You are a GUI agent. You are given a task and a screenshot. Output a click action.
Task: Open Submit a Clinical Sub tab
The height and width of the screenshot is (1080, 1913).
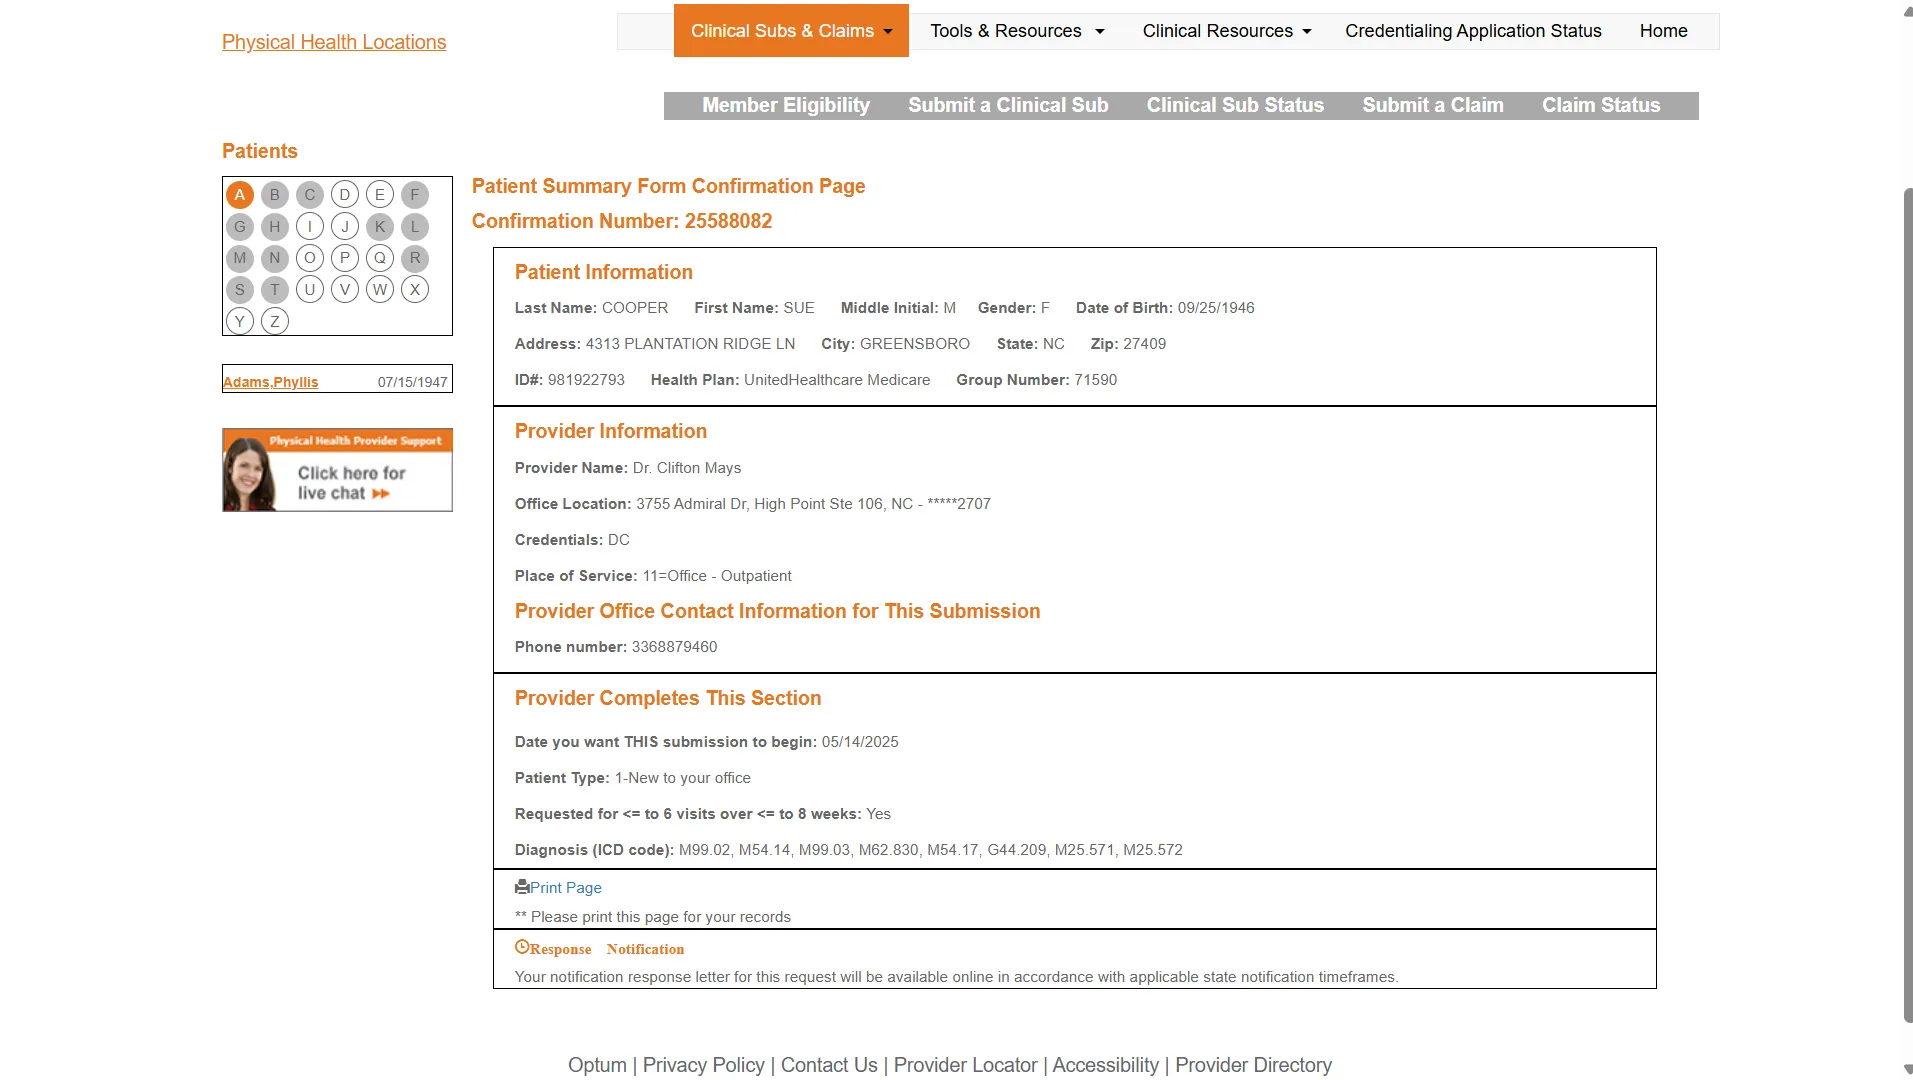point(1008,105)
